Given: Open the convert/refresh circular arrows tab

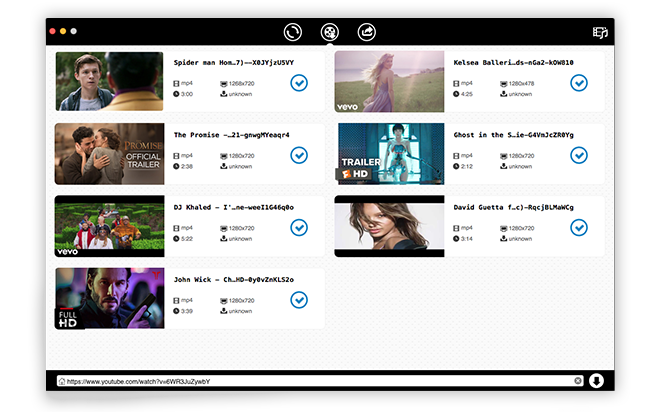Looking at the screenshot, I should coord(293,32).
